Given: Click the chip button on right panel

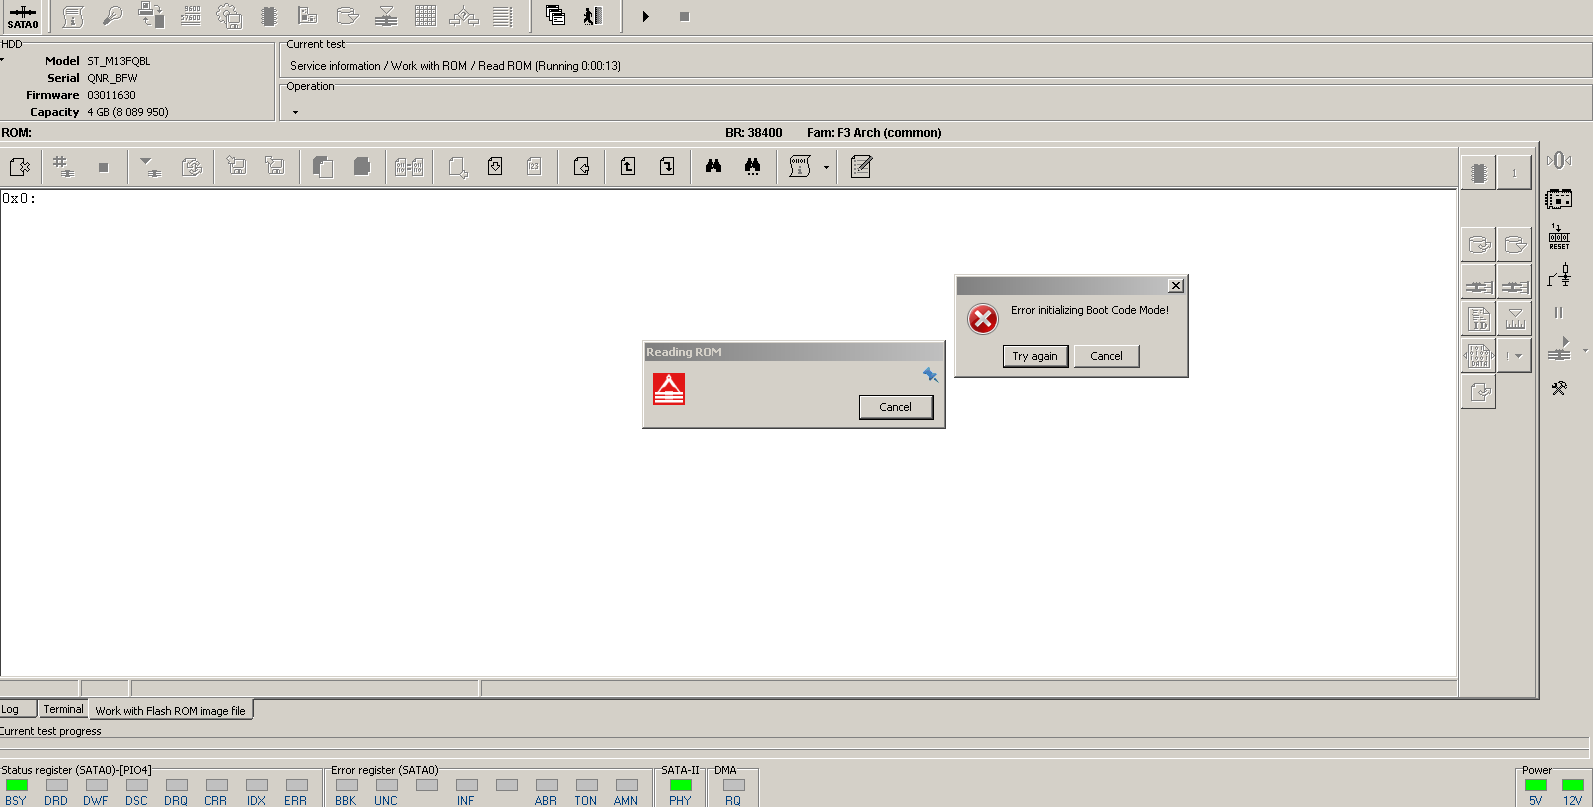Looking at the screenshot, I should pyautogui.click(x=1478, y=173).
